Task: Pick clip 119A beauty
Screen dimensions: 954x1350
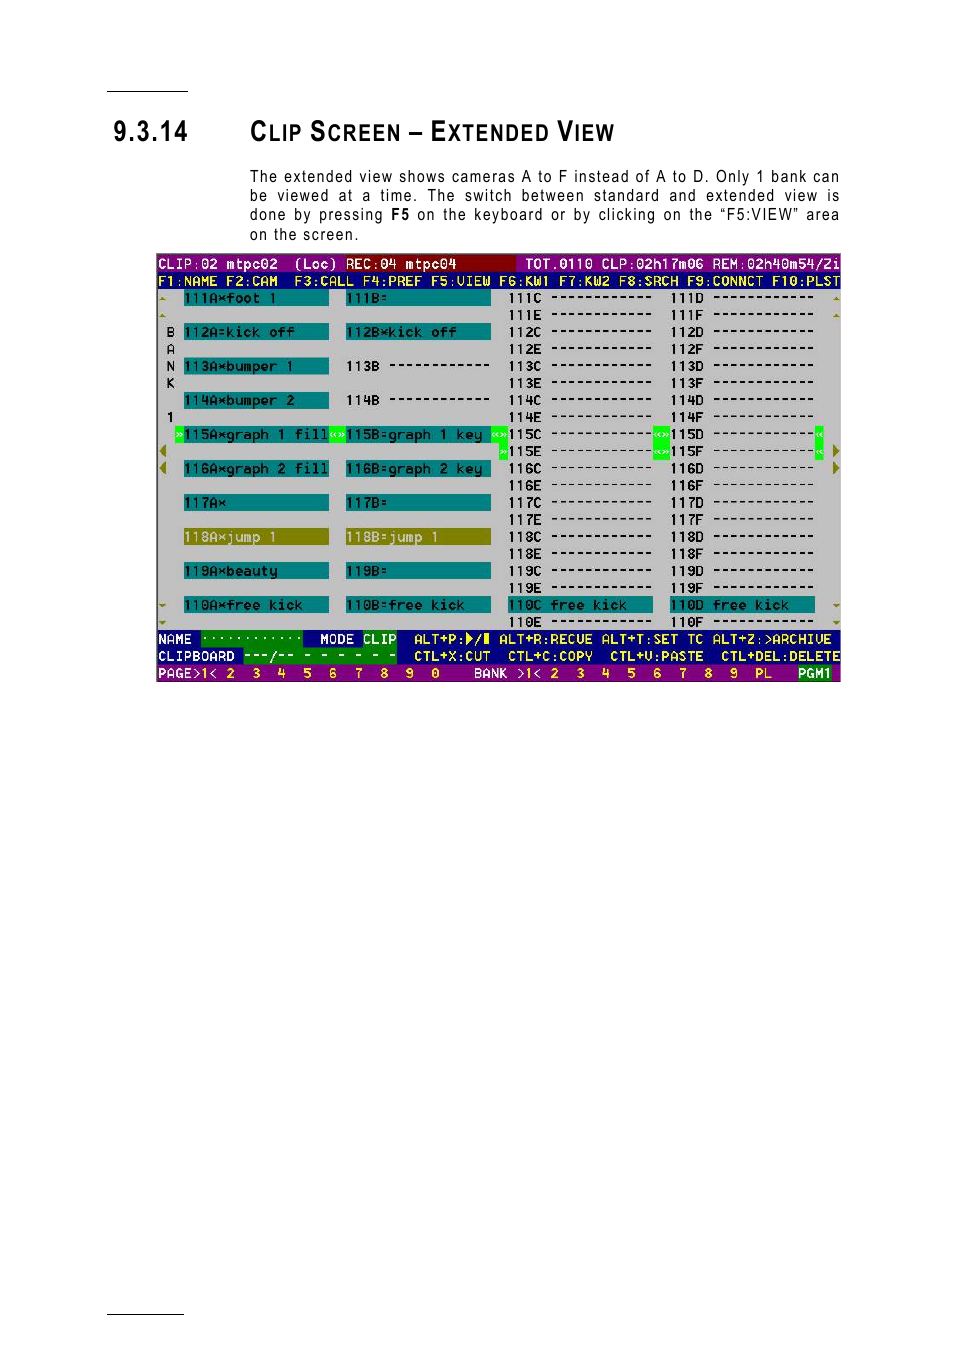Action: pyautogui.click(x=256, y=571)
